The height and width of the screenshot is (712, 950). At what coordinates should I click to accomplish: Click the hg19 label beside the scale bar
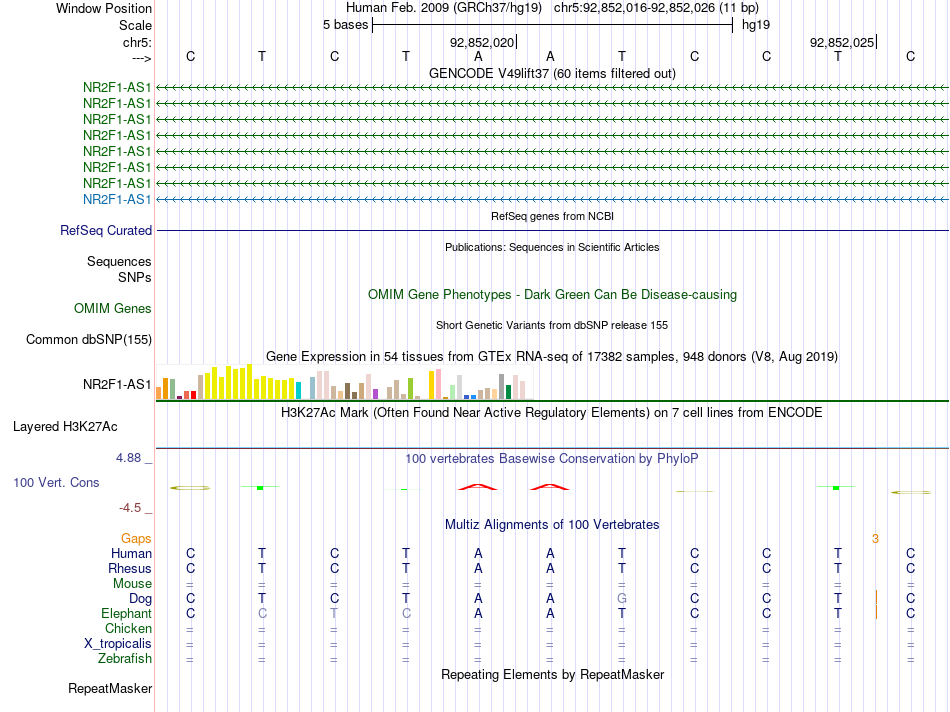point(756,25)
